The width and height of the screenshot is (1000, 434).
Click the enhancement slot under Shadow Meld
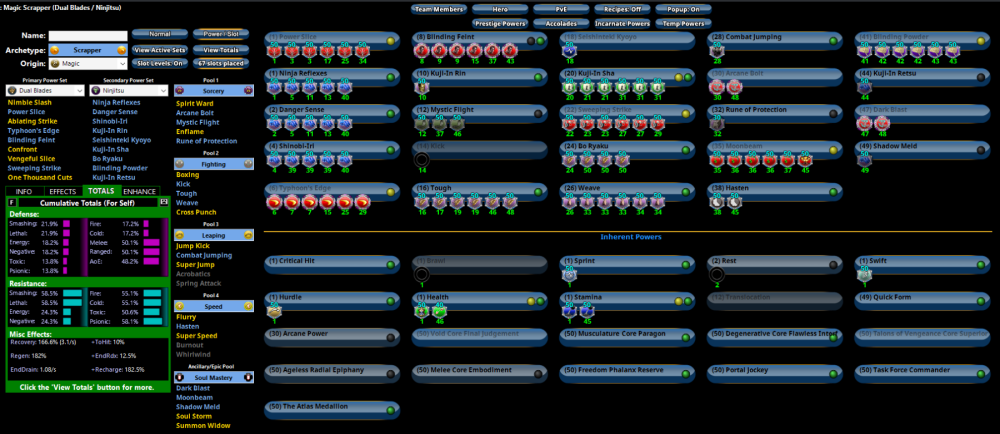pyautogui.click(x=864, y=159)
